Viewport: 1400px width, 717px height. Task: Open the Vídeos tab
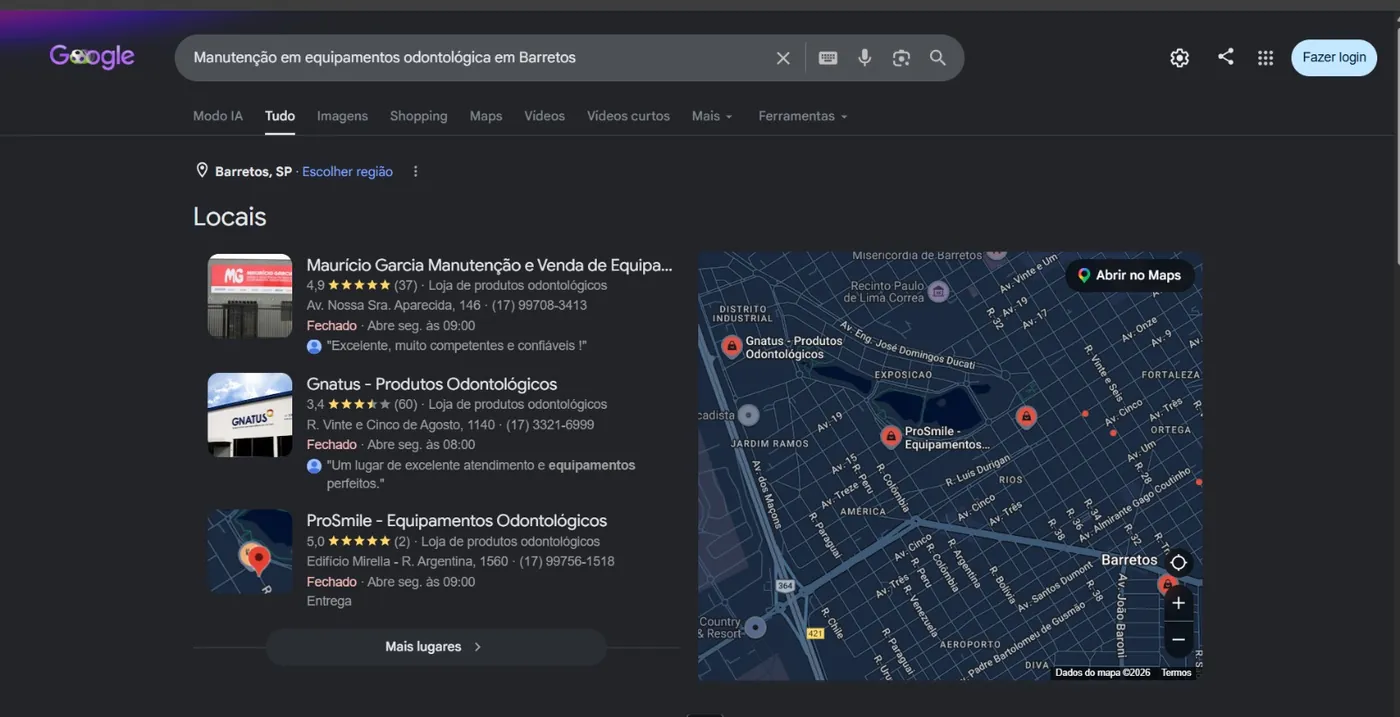coord(545,116)
